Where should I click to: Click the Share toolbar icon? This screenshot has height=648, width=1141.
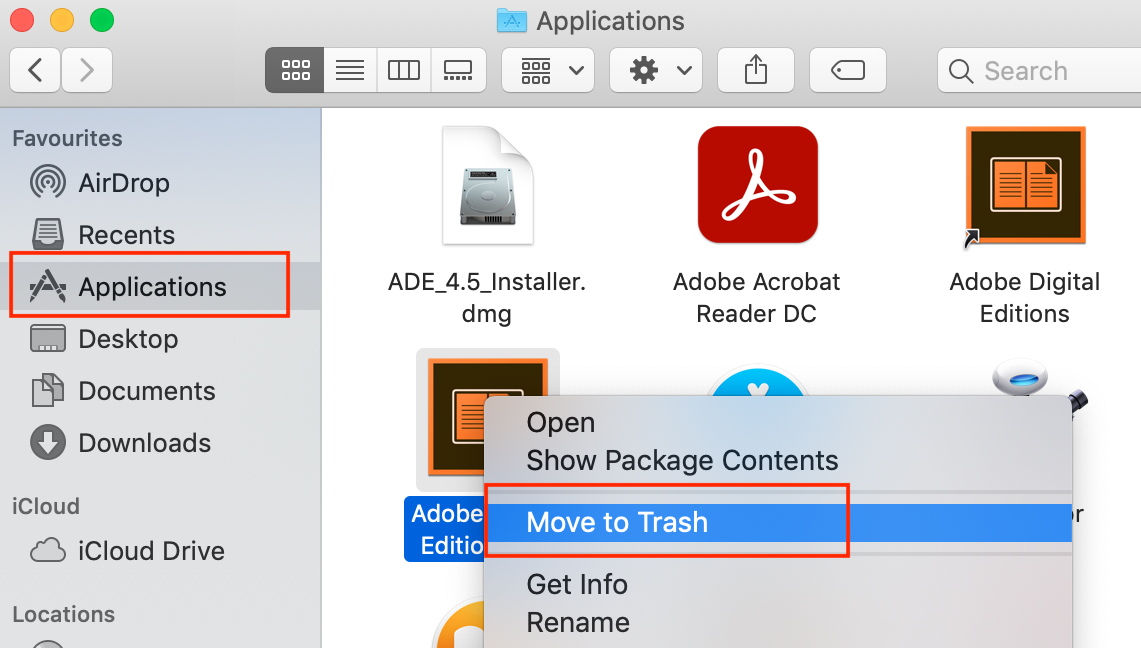tap(755, 71)
